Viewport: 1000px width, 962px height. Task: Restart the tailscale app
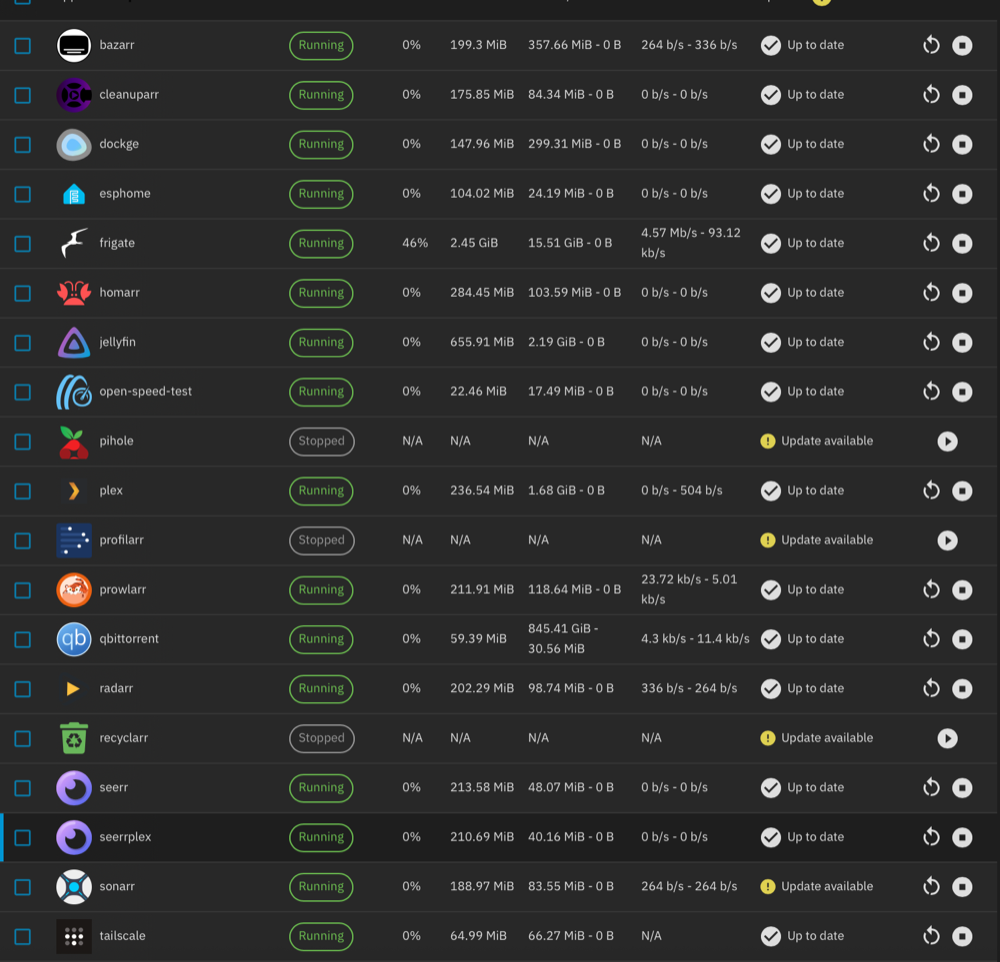tap(931, 936)
